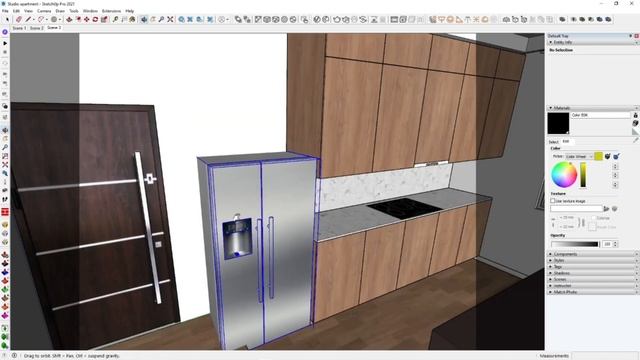Click the black cooktop on counter
The width and height of the screenshot is (640, 360).
point(404,208)
